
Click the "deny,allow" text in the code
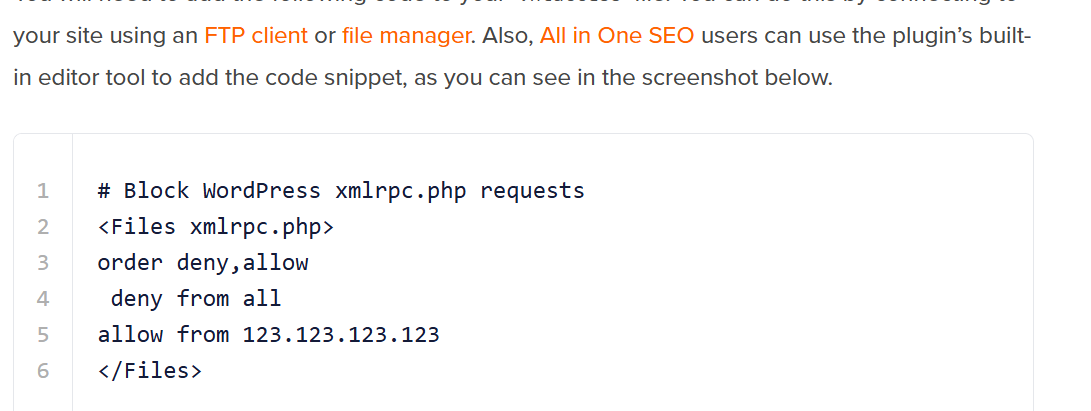click(x=243, y=263)
